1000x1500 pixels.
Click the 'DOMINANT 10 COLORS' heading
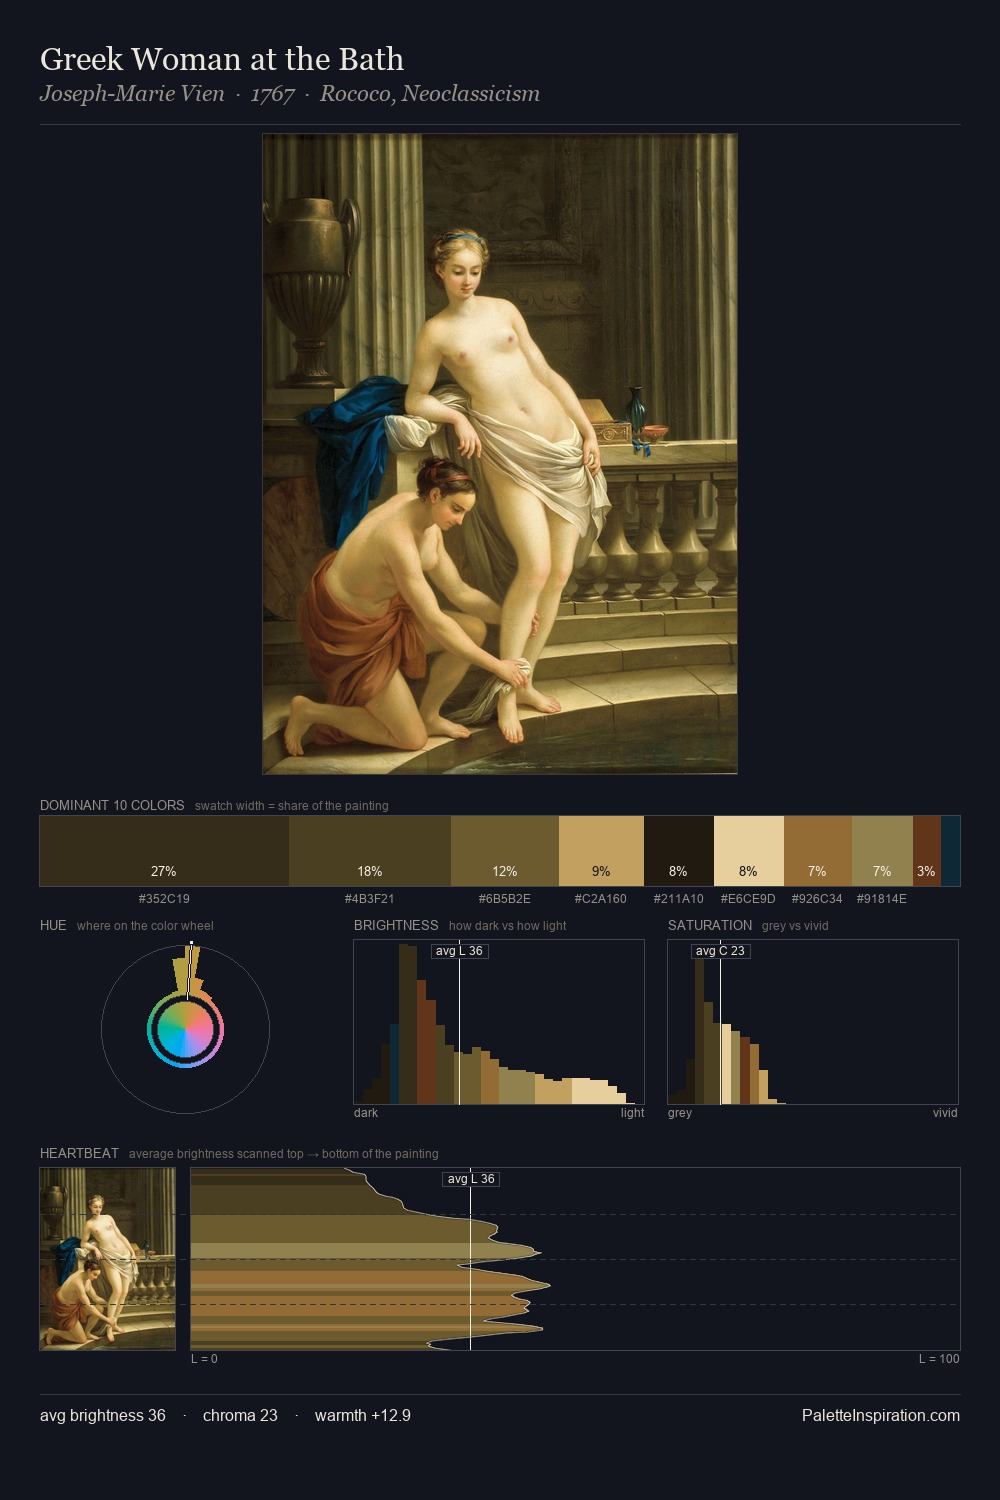point(112,805)
